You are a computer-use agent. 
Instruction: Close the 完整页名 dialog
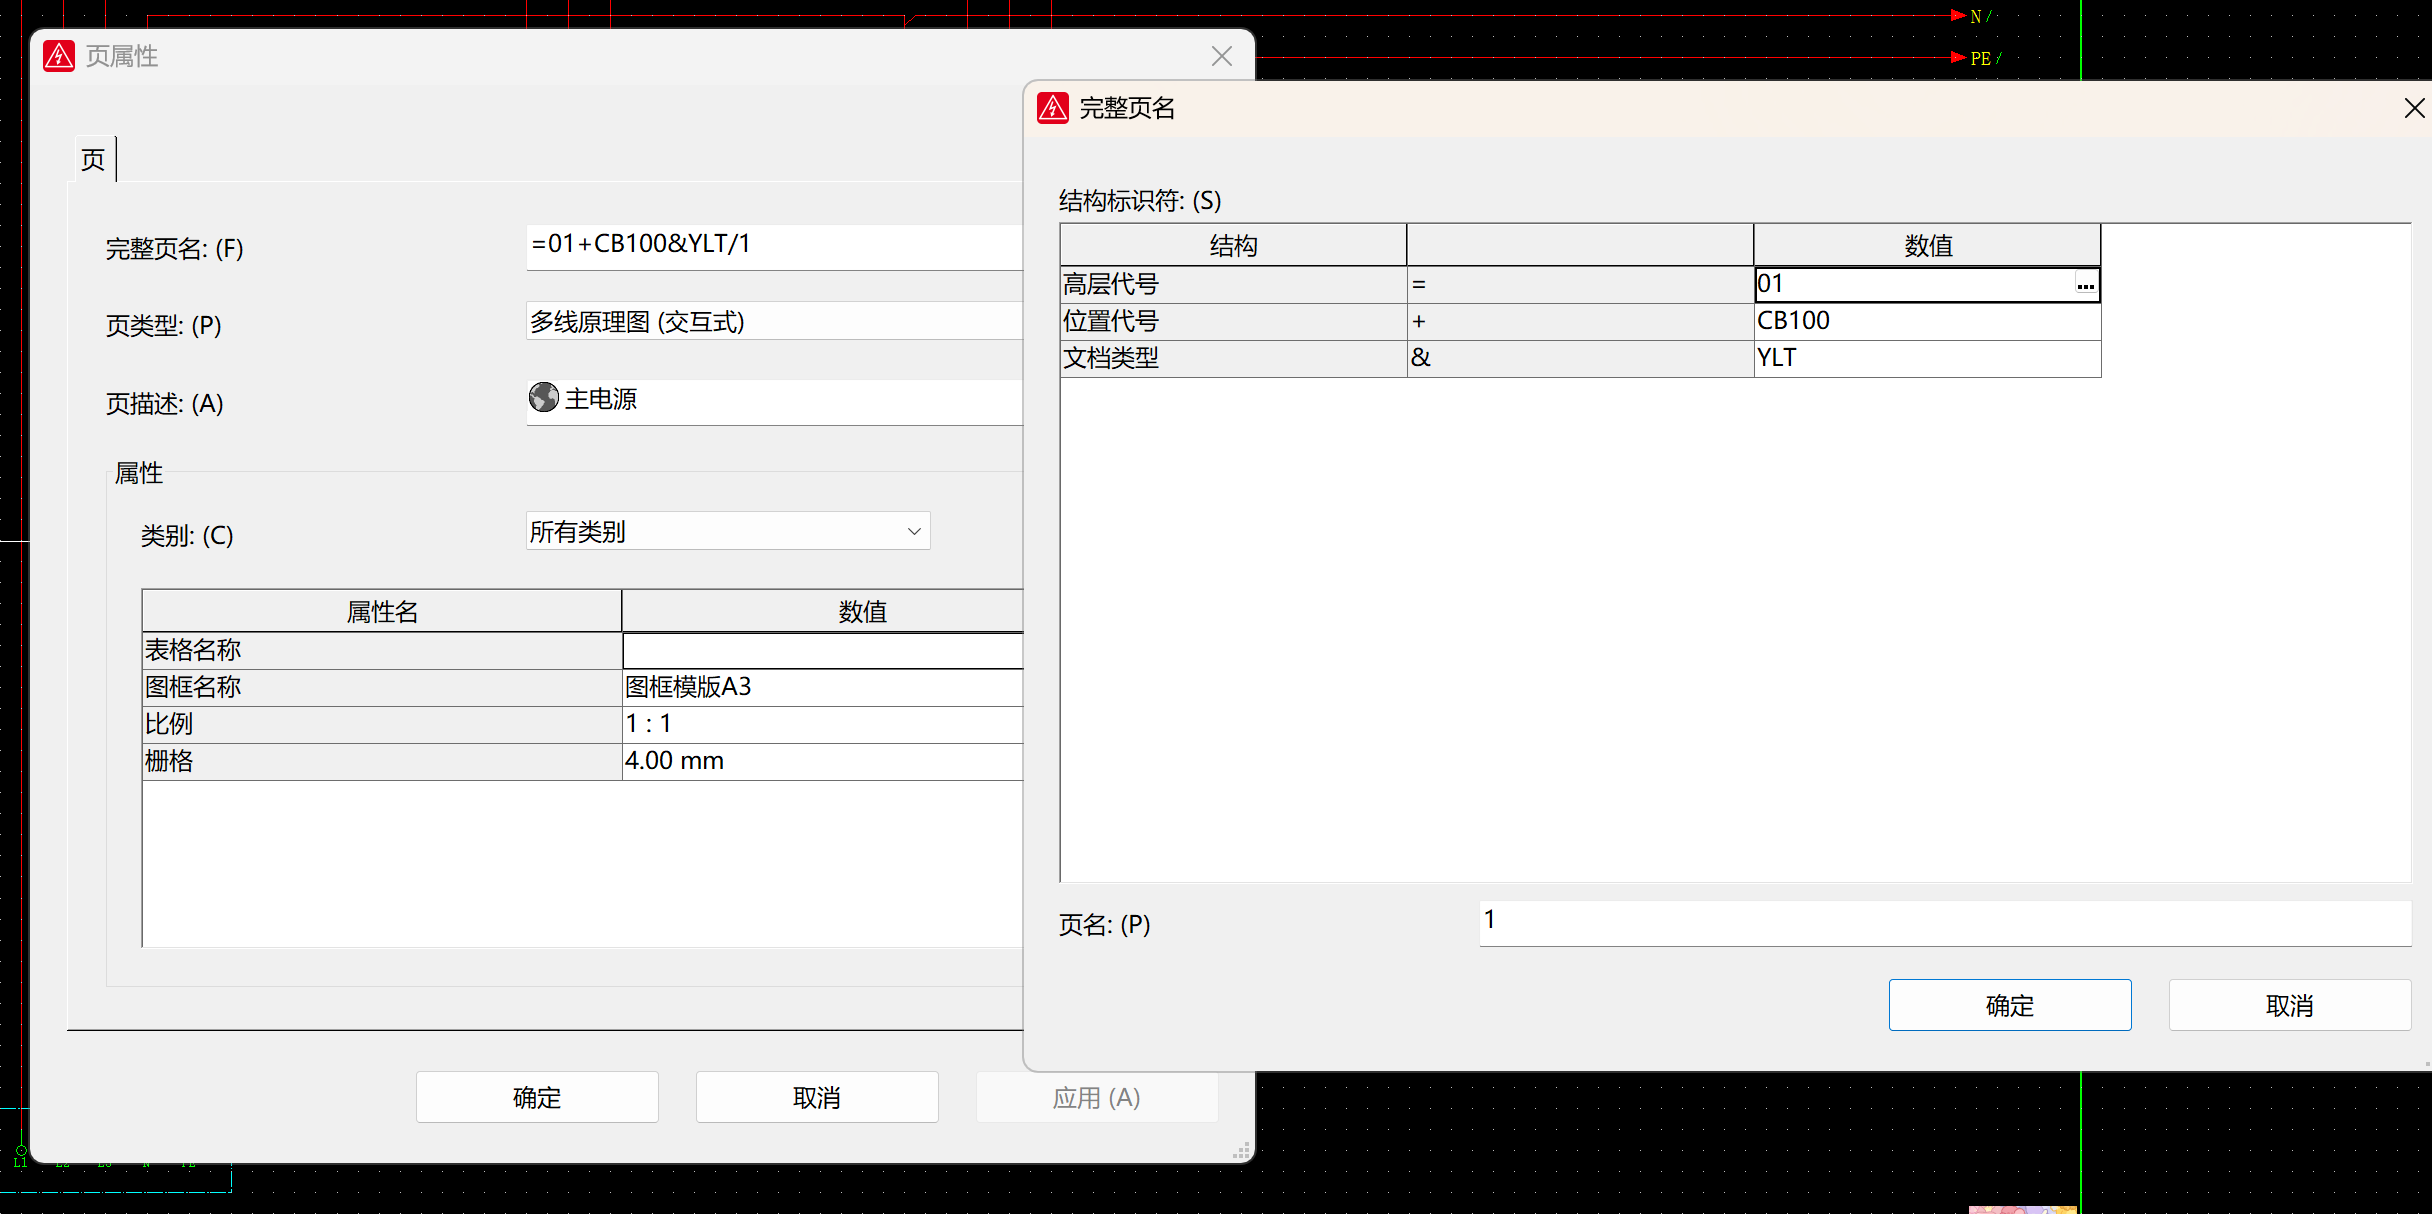click(2414, 108)
